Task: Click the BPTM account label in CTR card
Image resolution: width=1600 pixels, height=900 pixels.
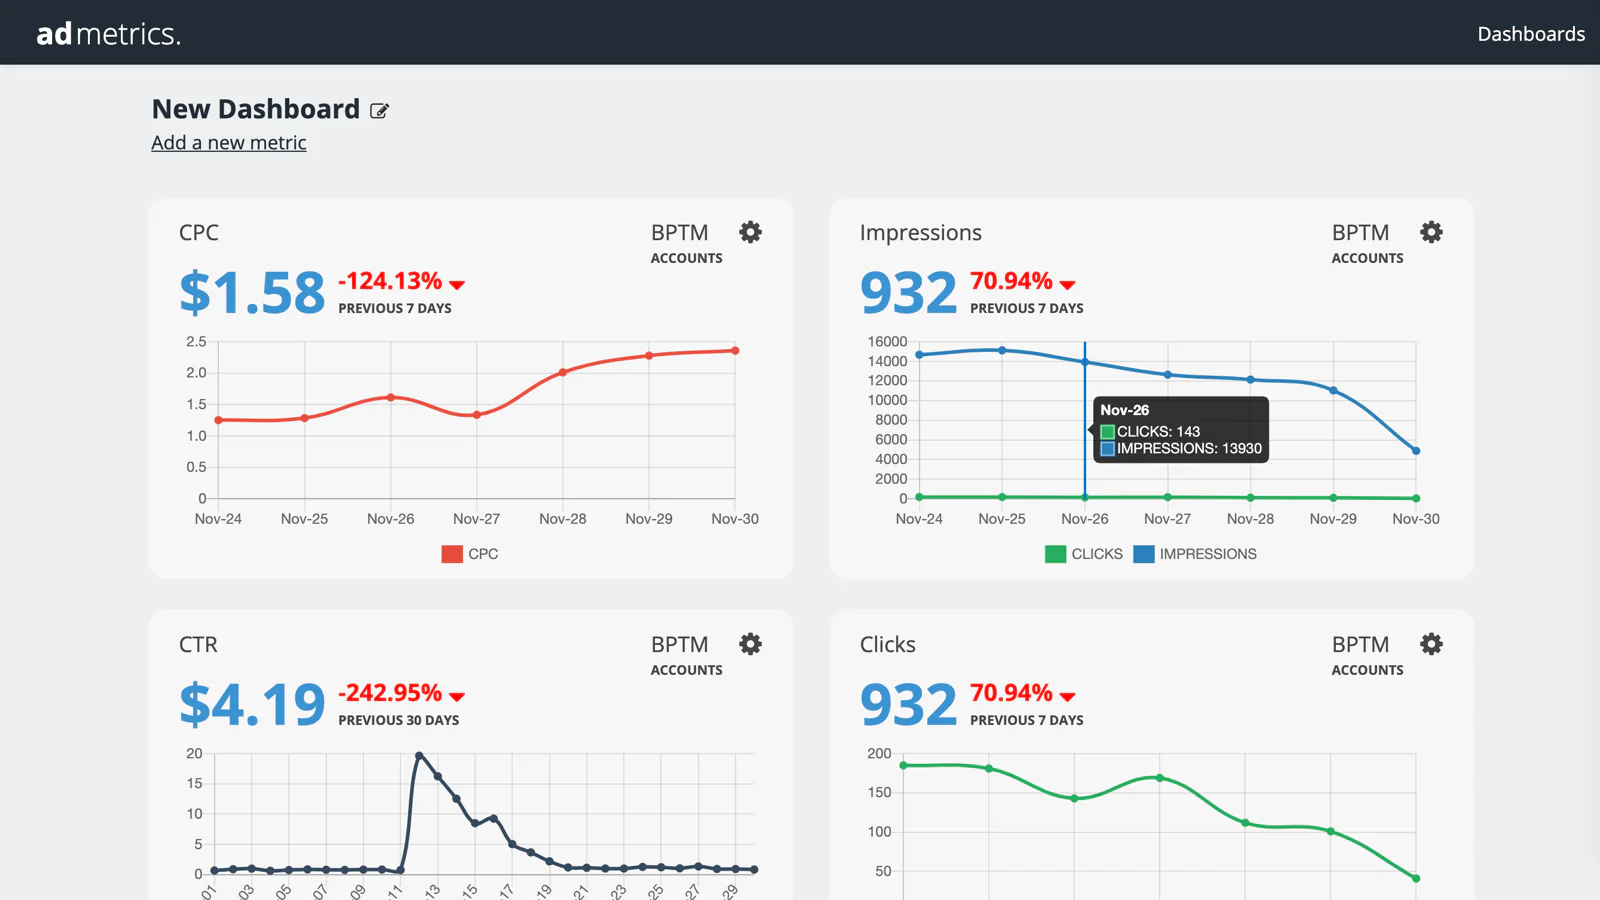Action: click(680, 645)
